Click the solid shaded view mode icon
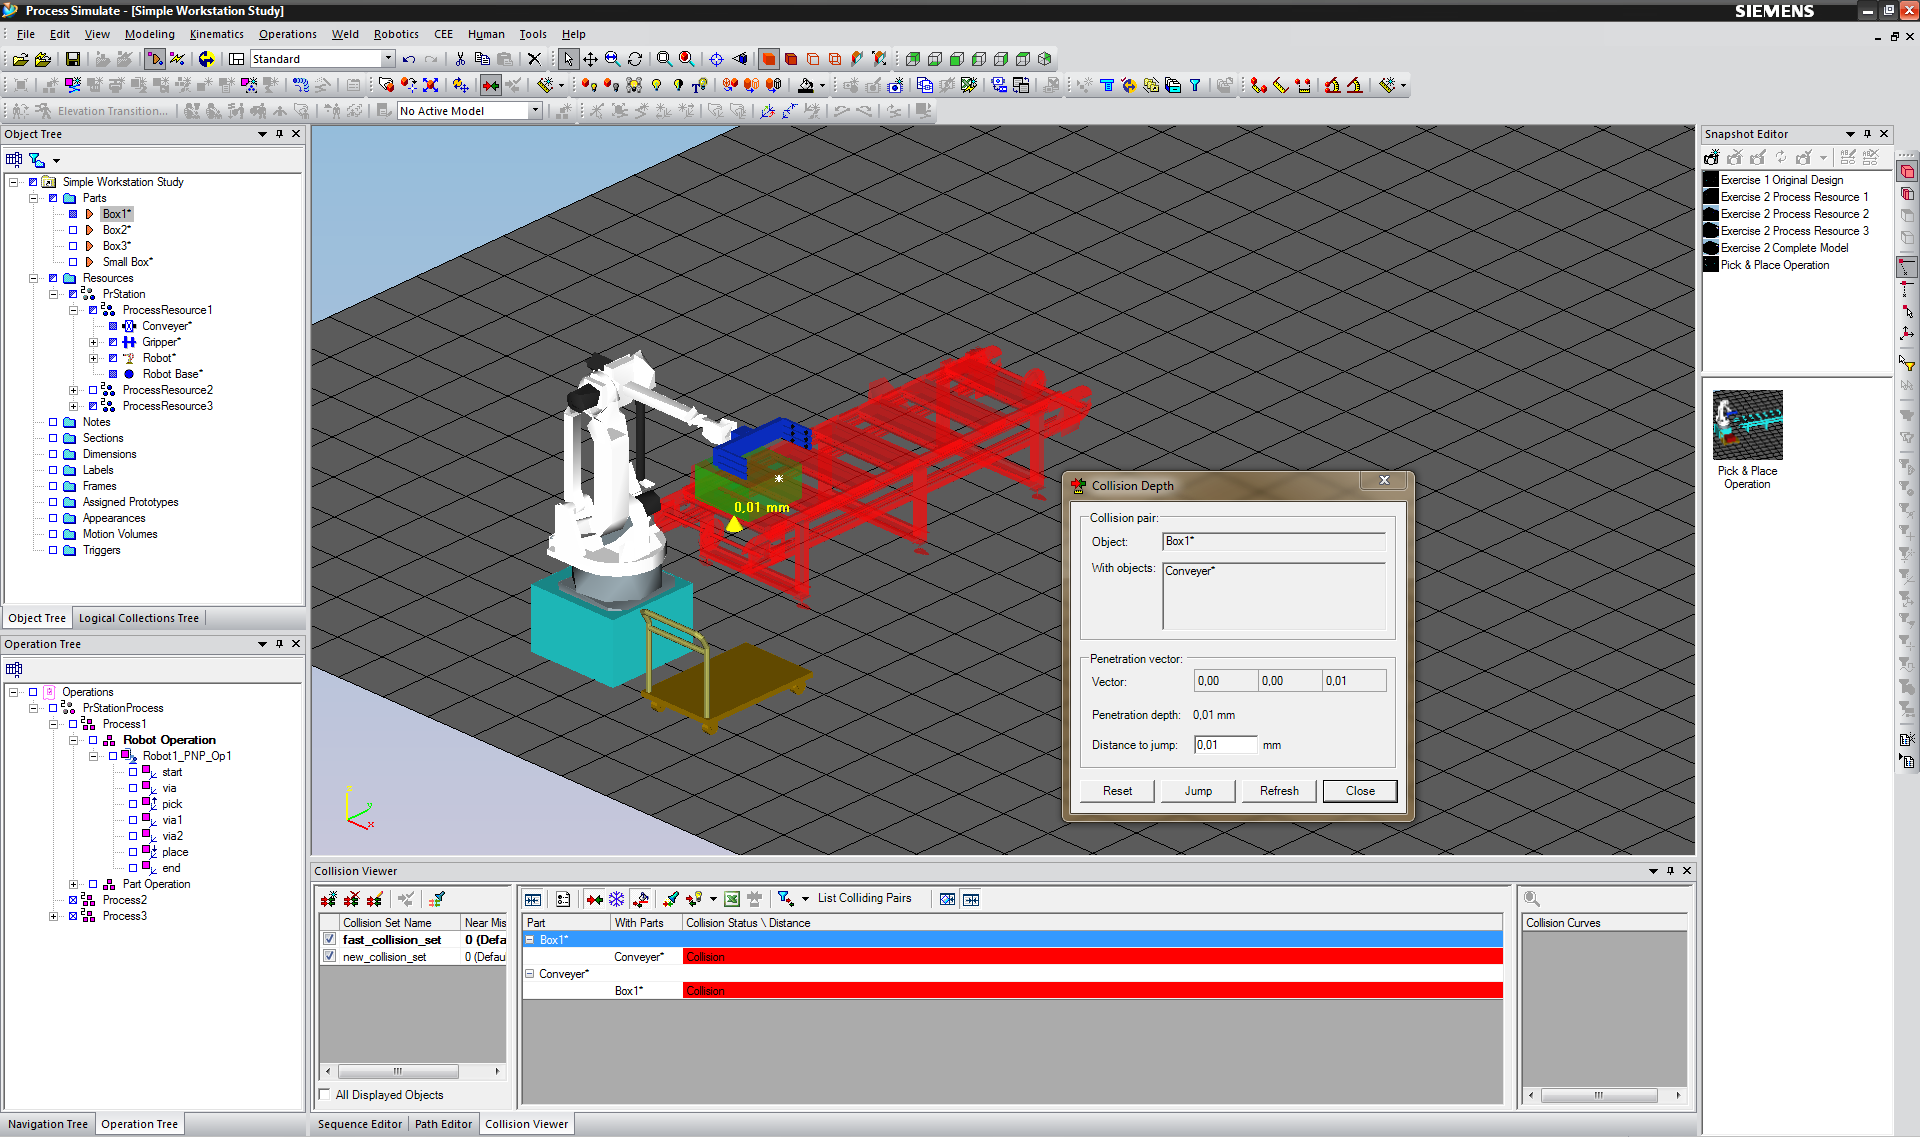The width and height of the screenshot is (1920, 1137). tap(768, 59)
